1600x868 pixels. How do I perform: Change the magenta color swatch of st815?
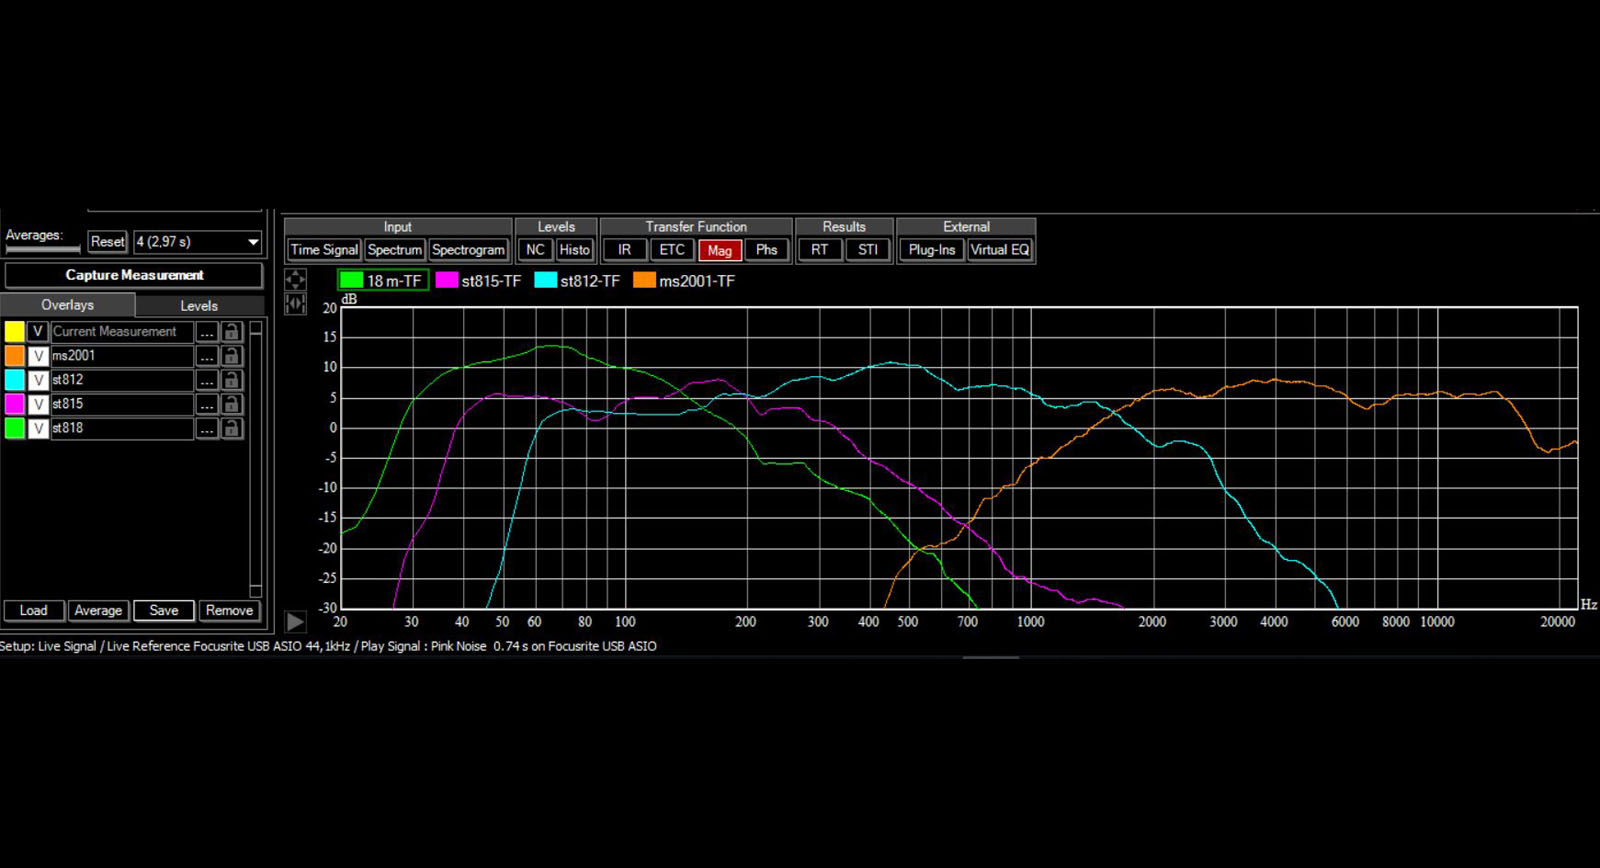tap(15, 404)
